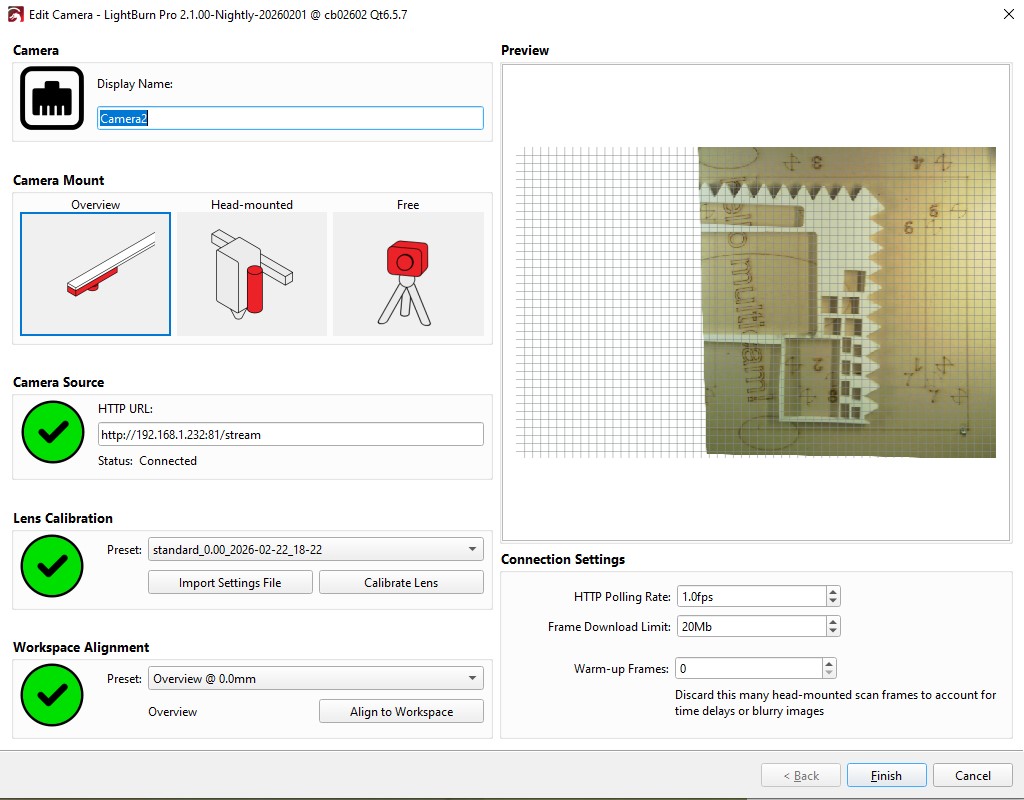Click the network camera icon beside Display Name
Viewport: 1024px width, 800px height.
tap(52, 98)
